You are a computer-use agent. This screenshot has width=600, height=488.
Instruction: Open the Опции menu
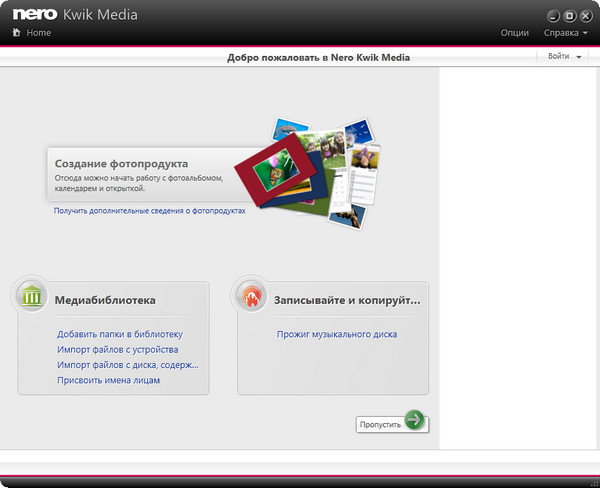pos(515,33)
